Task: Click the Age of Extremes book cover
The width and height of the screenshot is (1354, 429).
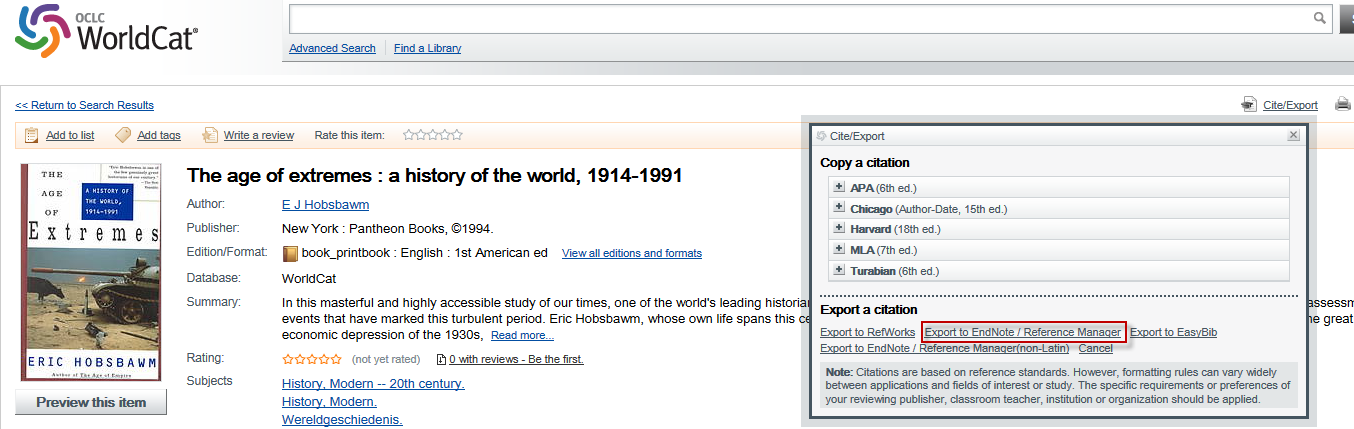Action: point(91,272)
